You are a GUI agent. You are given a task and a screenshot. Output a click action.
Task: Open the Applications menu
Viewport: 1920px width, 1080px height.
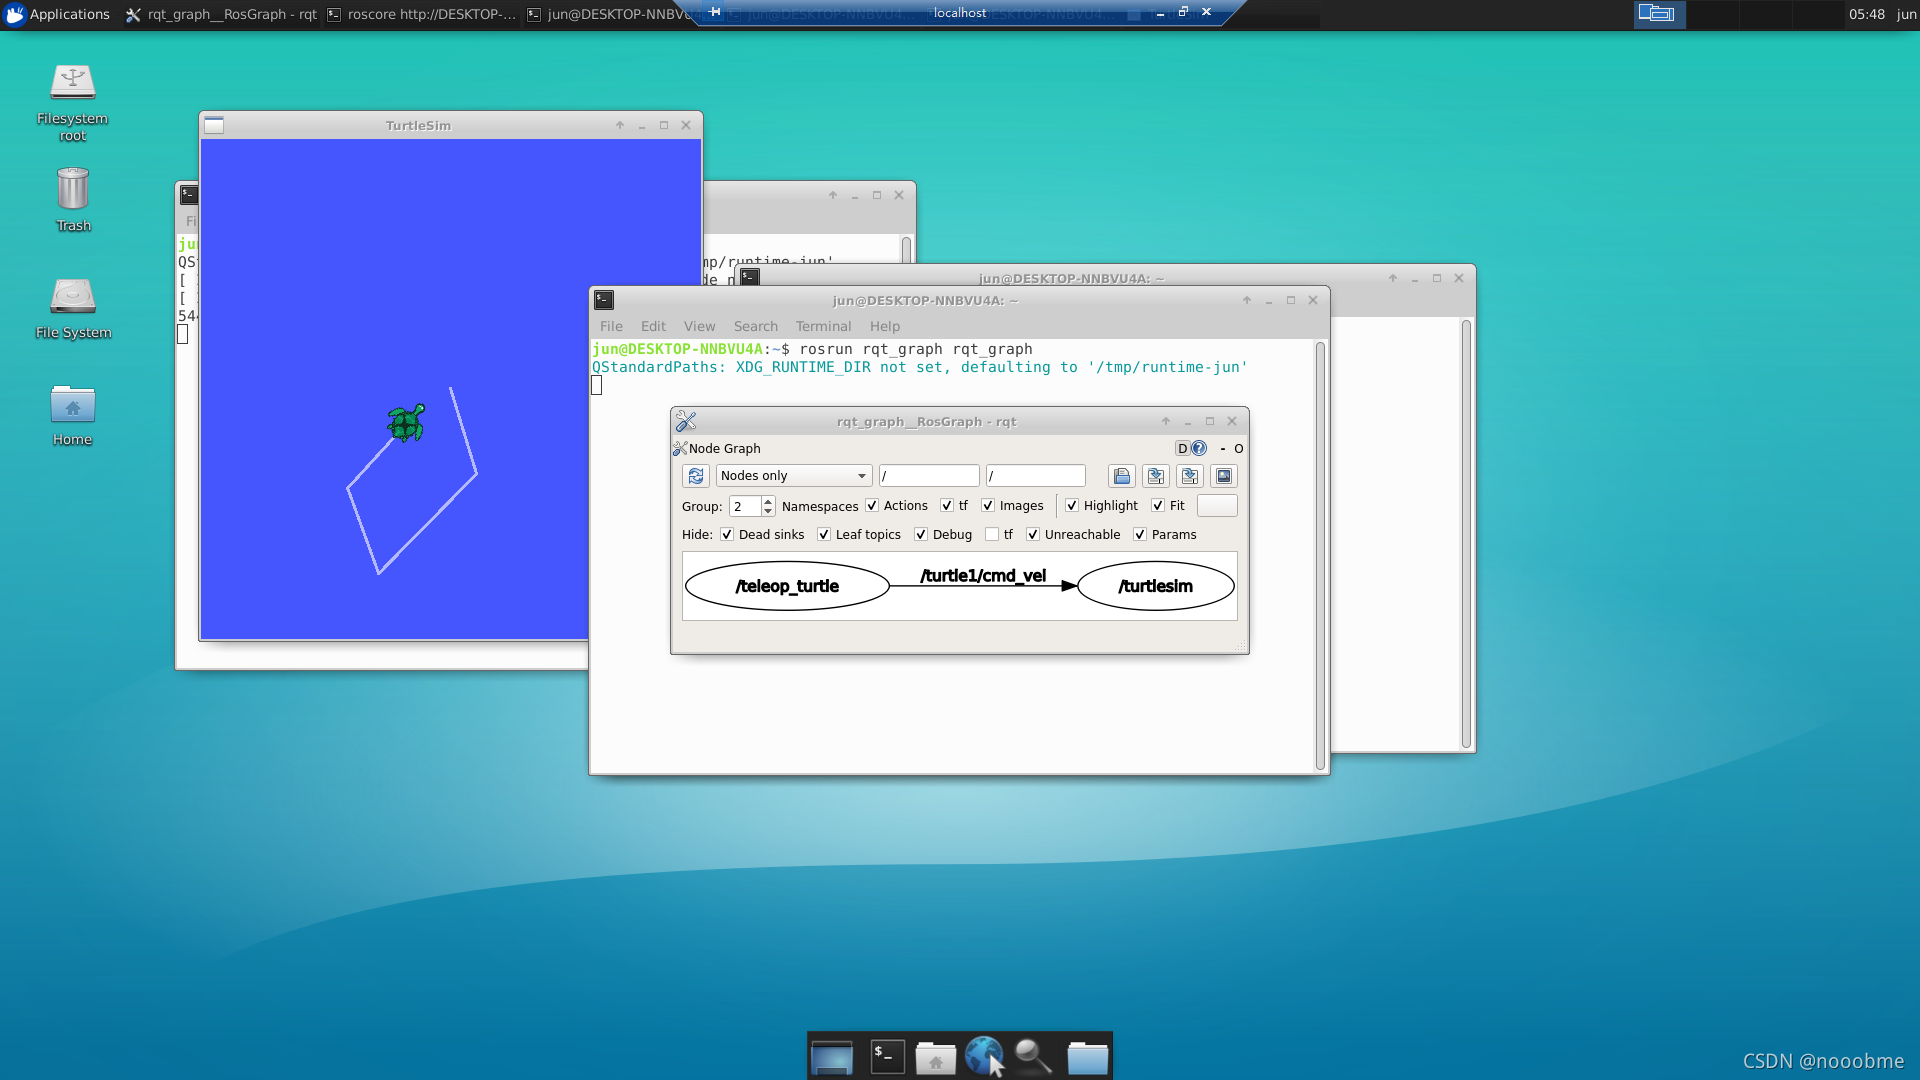tap(58, 14)
